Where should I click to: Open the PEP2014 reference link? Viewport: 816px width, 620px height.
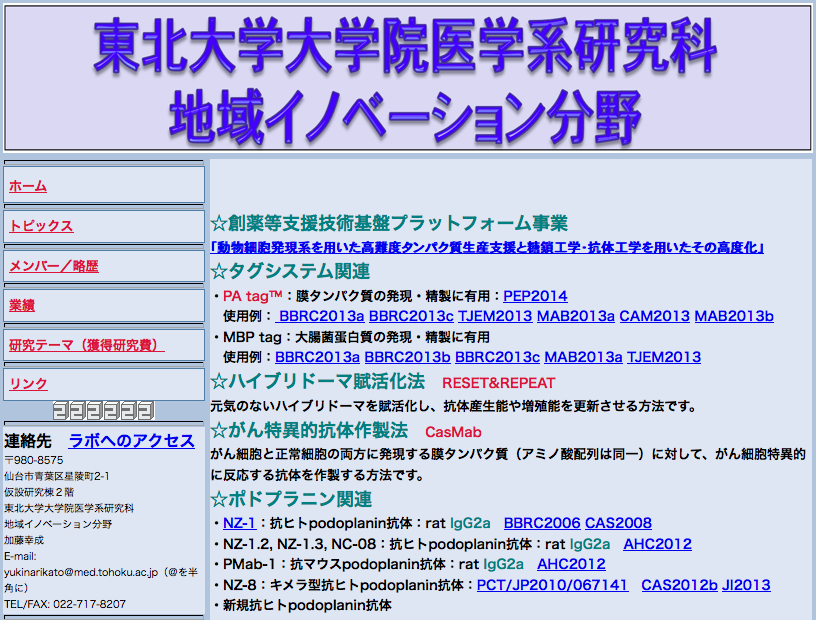(x=535, y=296)
